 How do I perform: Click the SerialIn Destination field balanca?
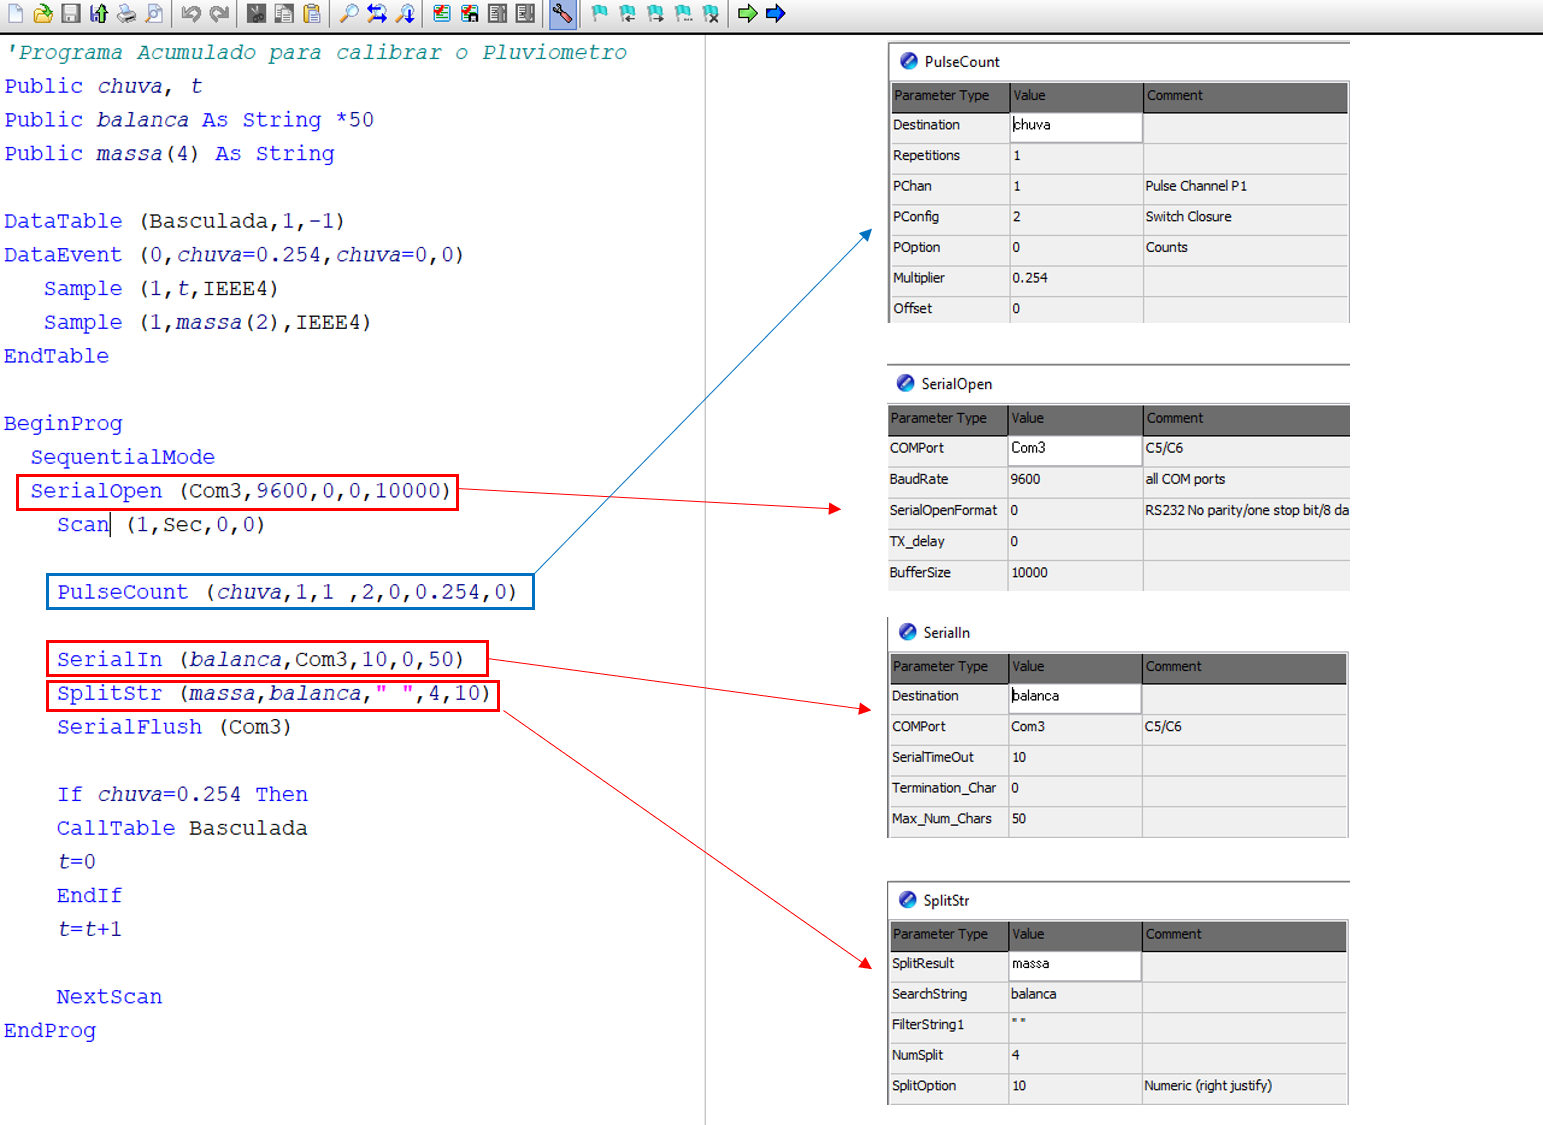point(1074,696)
